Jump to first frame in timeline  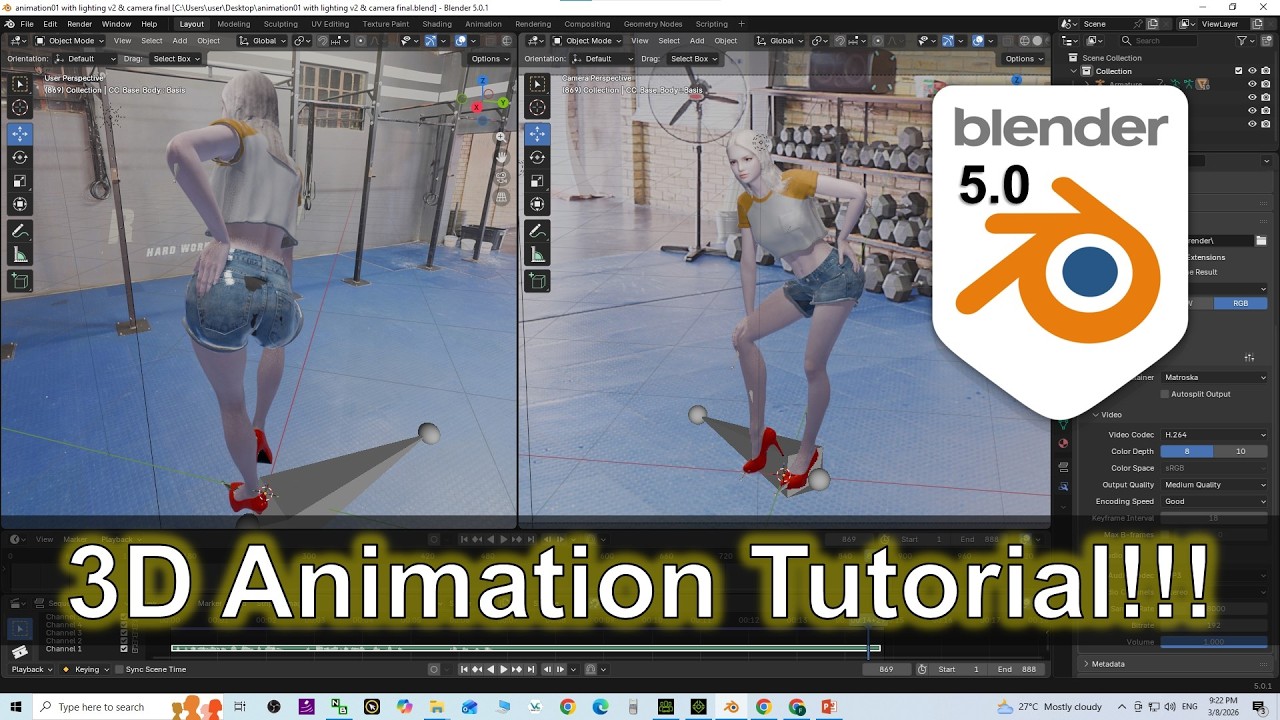464,669
